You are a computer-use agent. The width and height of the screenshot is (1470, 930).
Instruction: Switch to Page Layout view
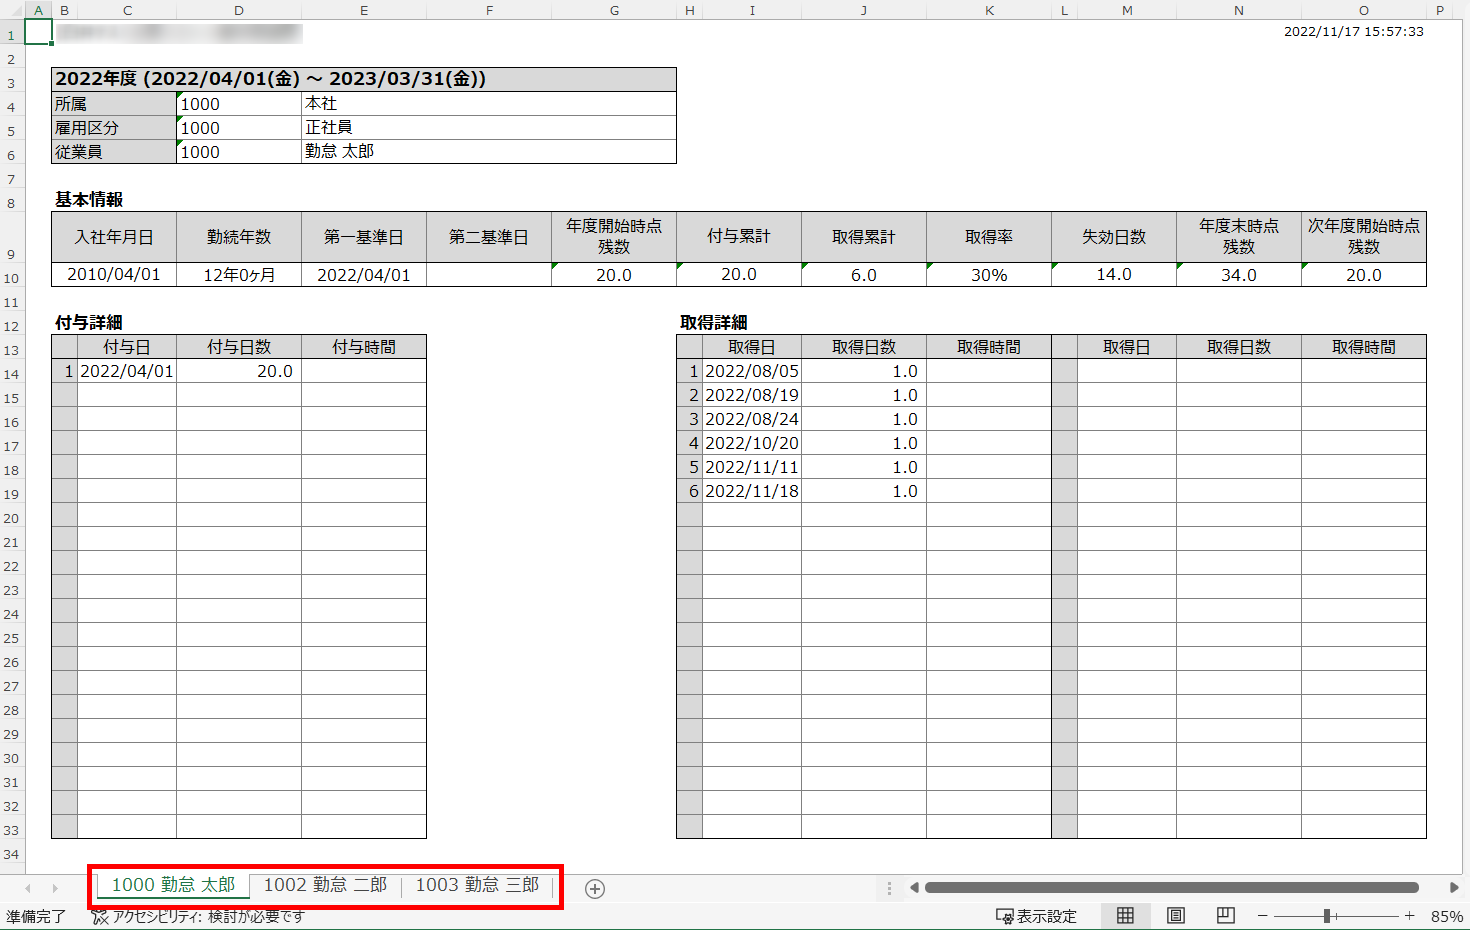[1176, 916]
